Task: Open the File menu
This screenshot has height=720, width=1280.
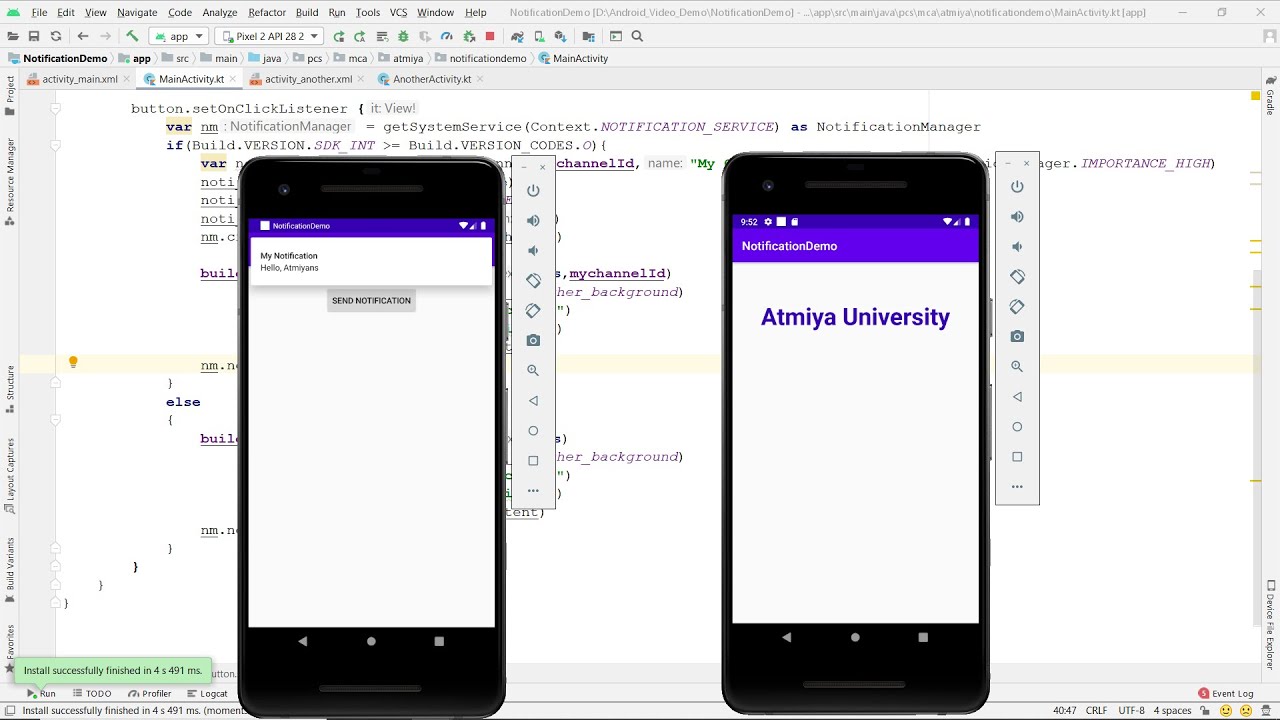Action: tap(39, 12)
